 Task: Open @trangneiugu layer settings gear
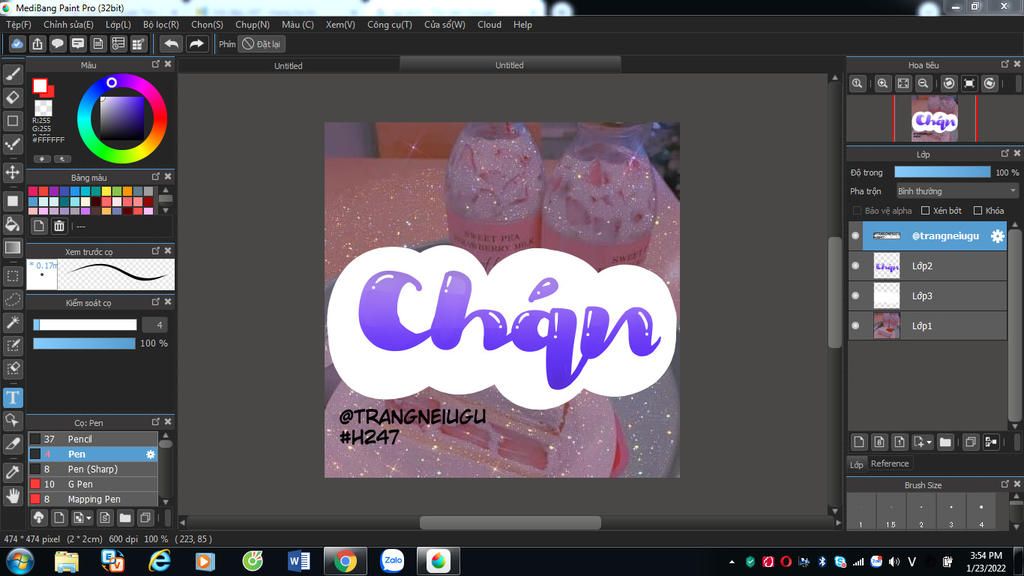tap(997, 236)
